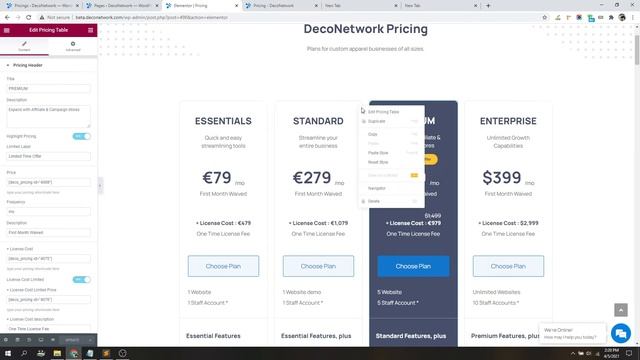640x360 pixels.
Task: Click the $399 price text
Action: [x=502, y=178]
